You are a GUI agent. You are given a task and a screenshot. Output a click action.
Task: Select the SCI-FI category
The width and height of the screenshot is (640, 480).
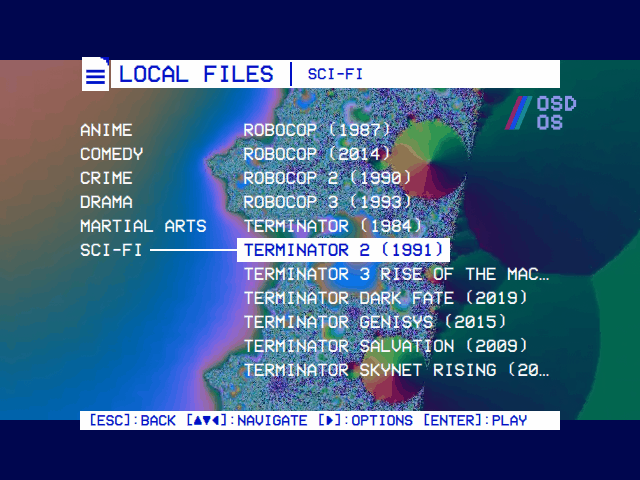coord(111,250)
